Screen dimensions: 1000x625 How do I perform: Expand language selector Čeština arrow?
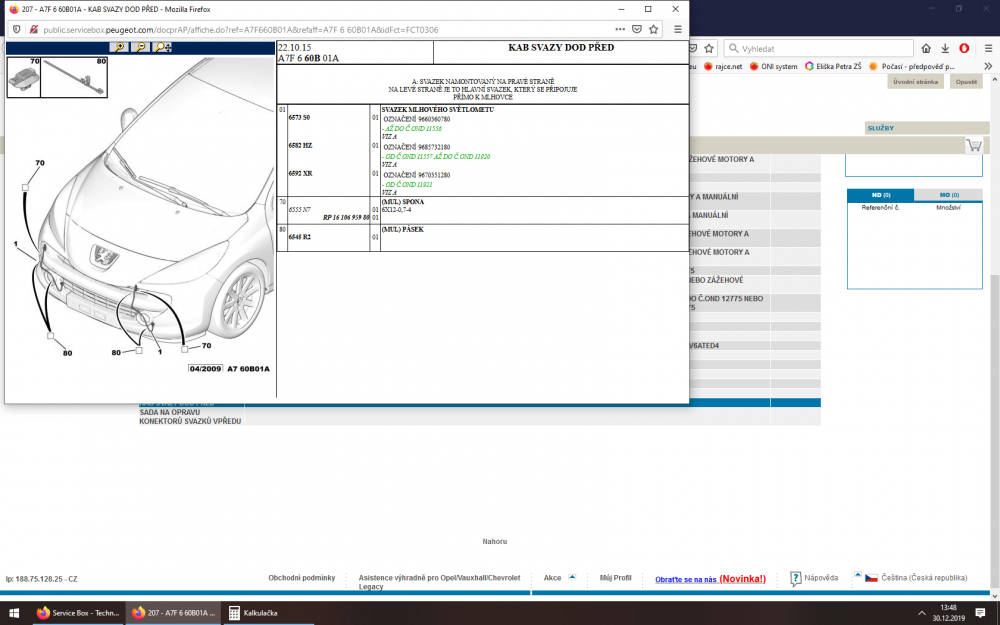[858, 574]
